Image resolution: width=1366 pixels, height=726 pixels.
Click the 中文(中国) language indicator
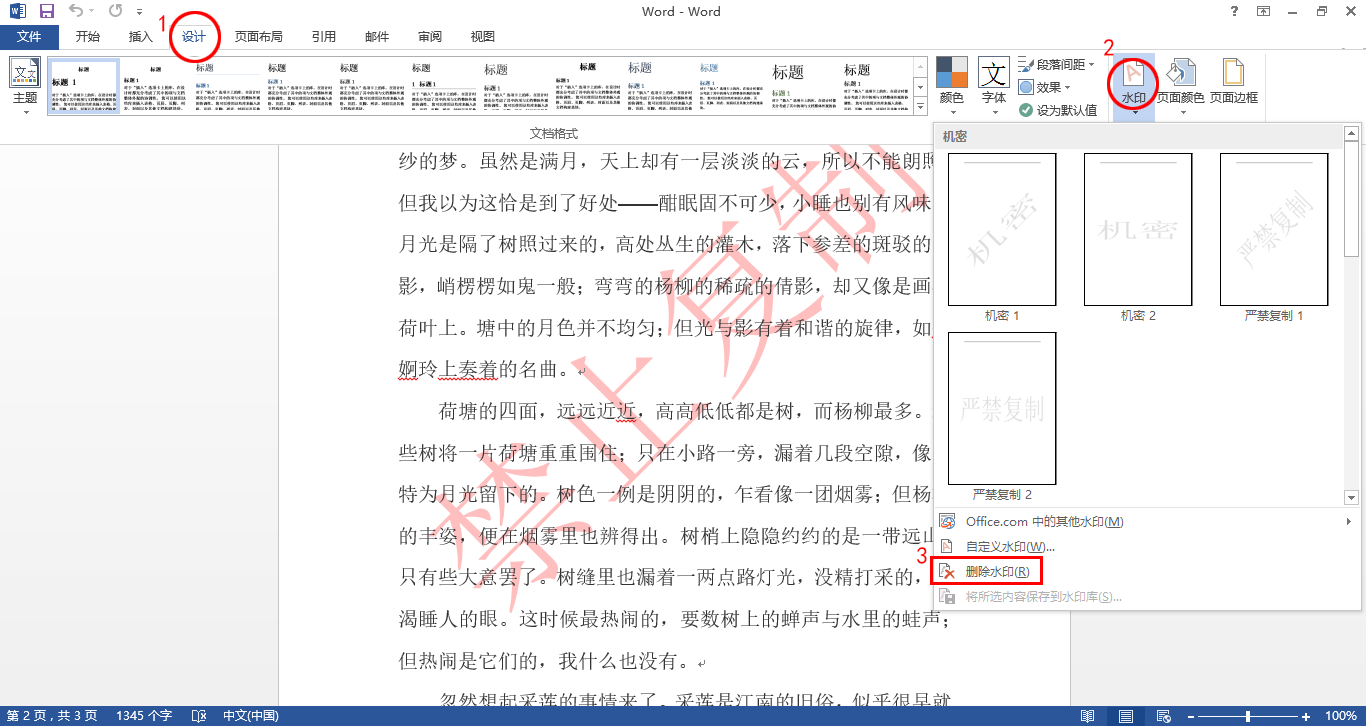[250, 716]
